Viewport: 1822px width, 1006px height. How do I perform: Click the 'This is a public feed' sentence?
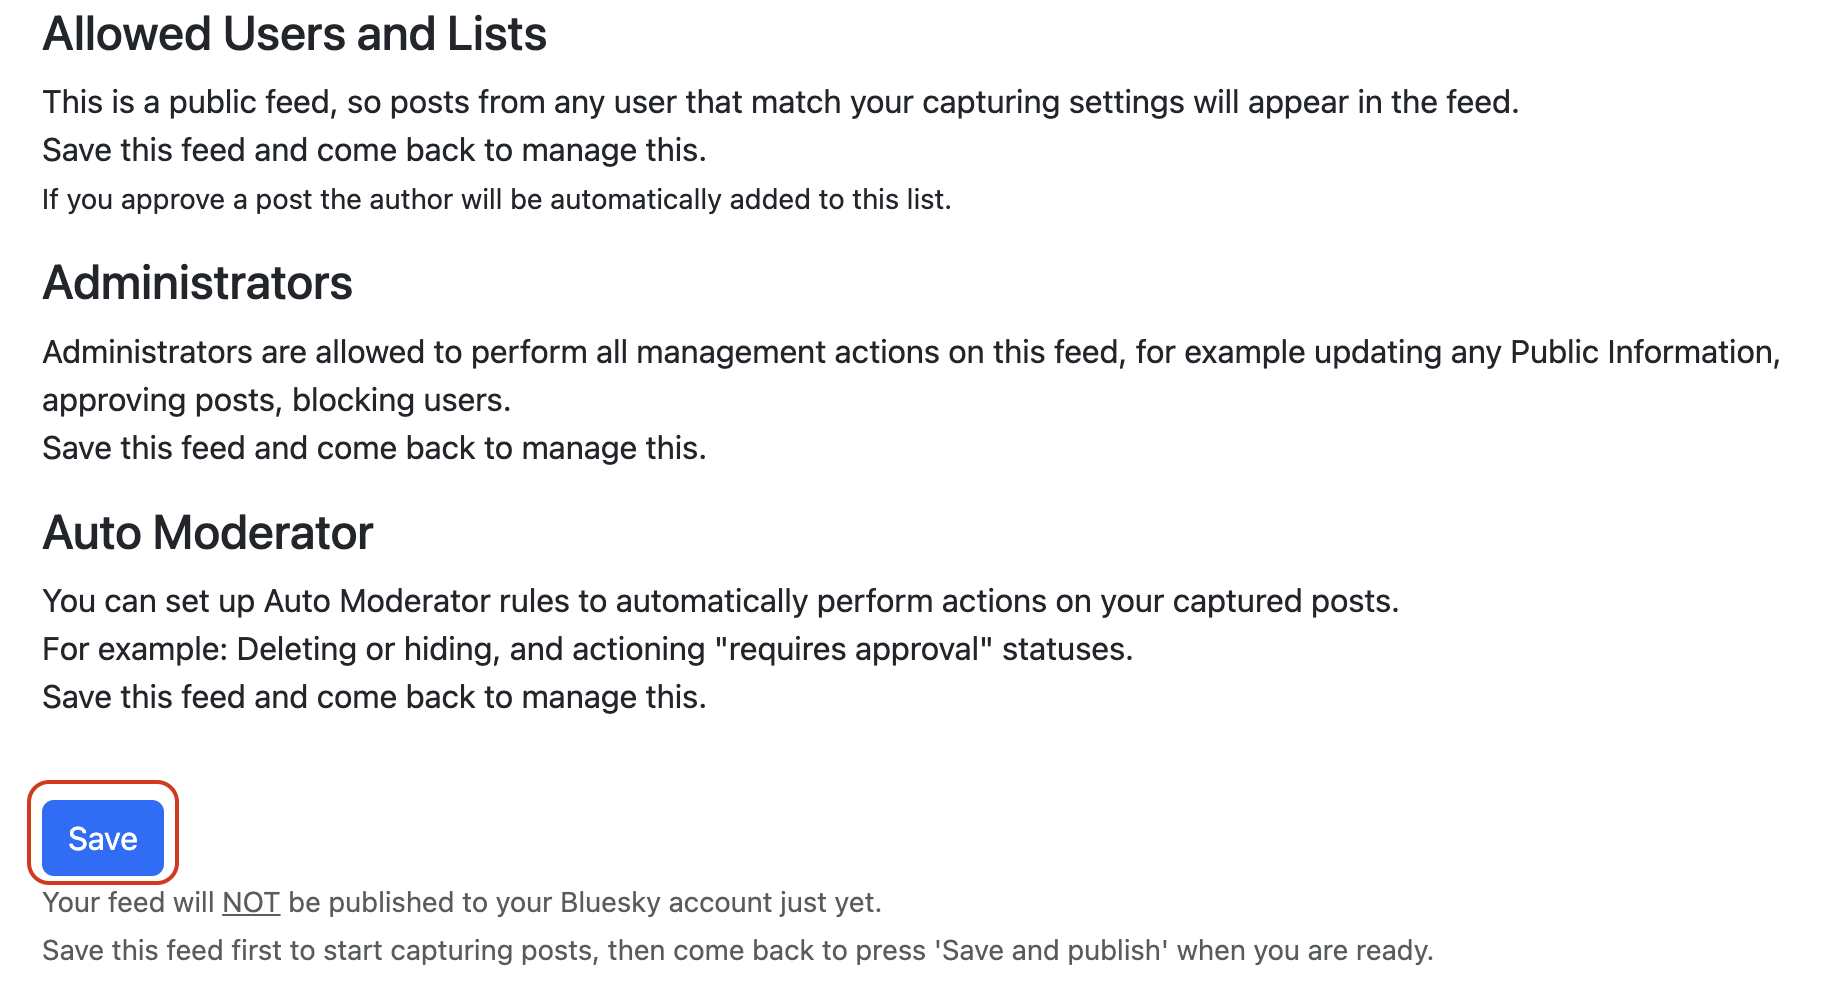[781, 102]
